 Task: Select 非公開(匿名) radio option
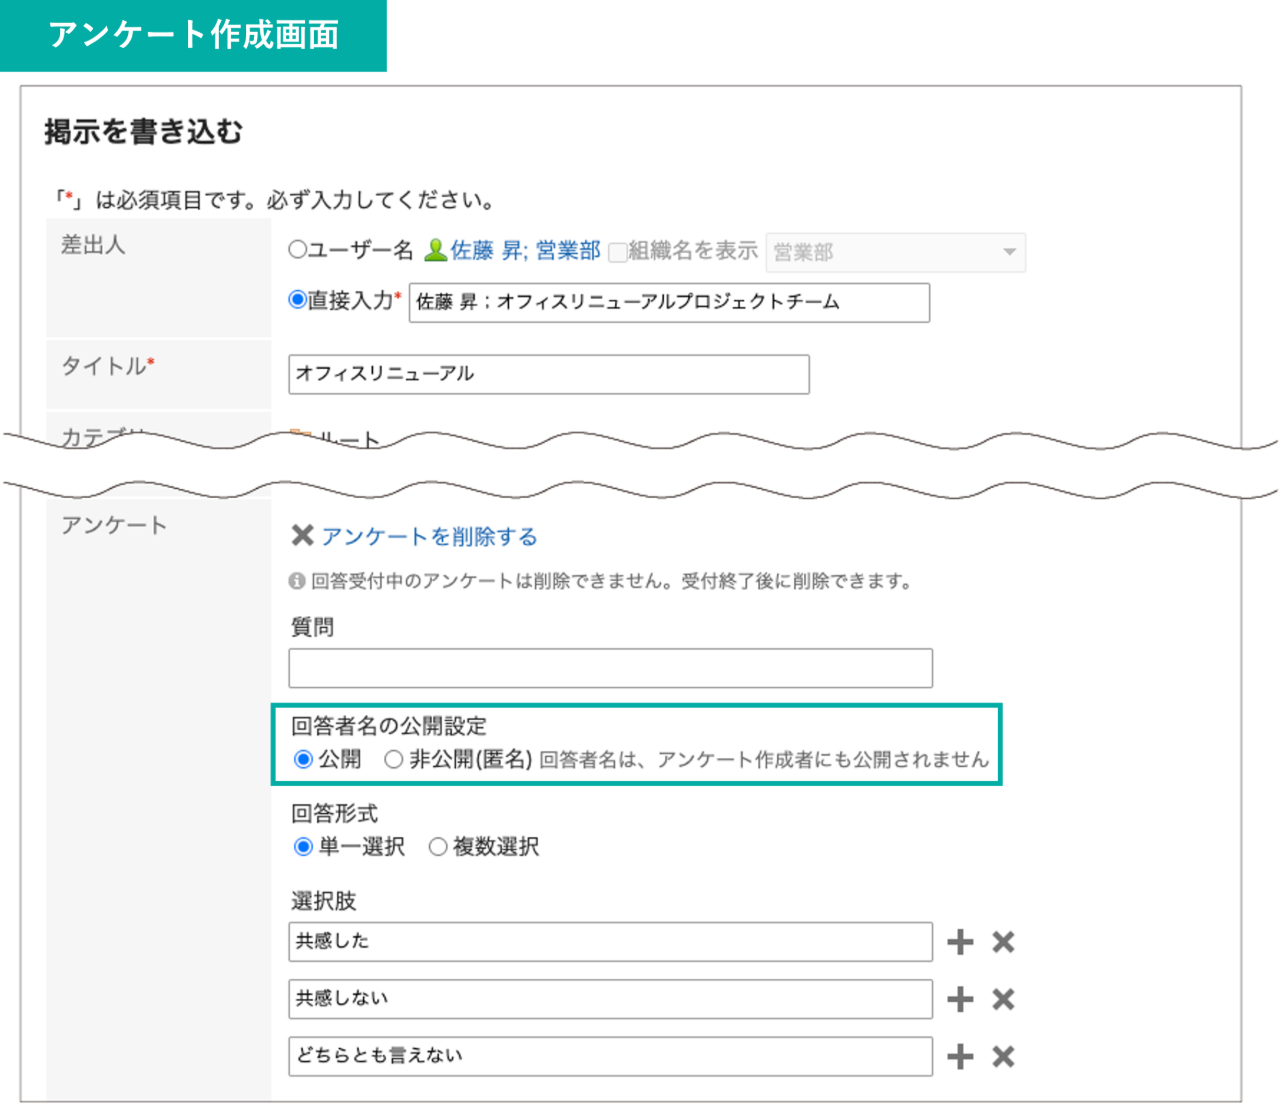(394, 759)
